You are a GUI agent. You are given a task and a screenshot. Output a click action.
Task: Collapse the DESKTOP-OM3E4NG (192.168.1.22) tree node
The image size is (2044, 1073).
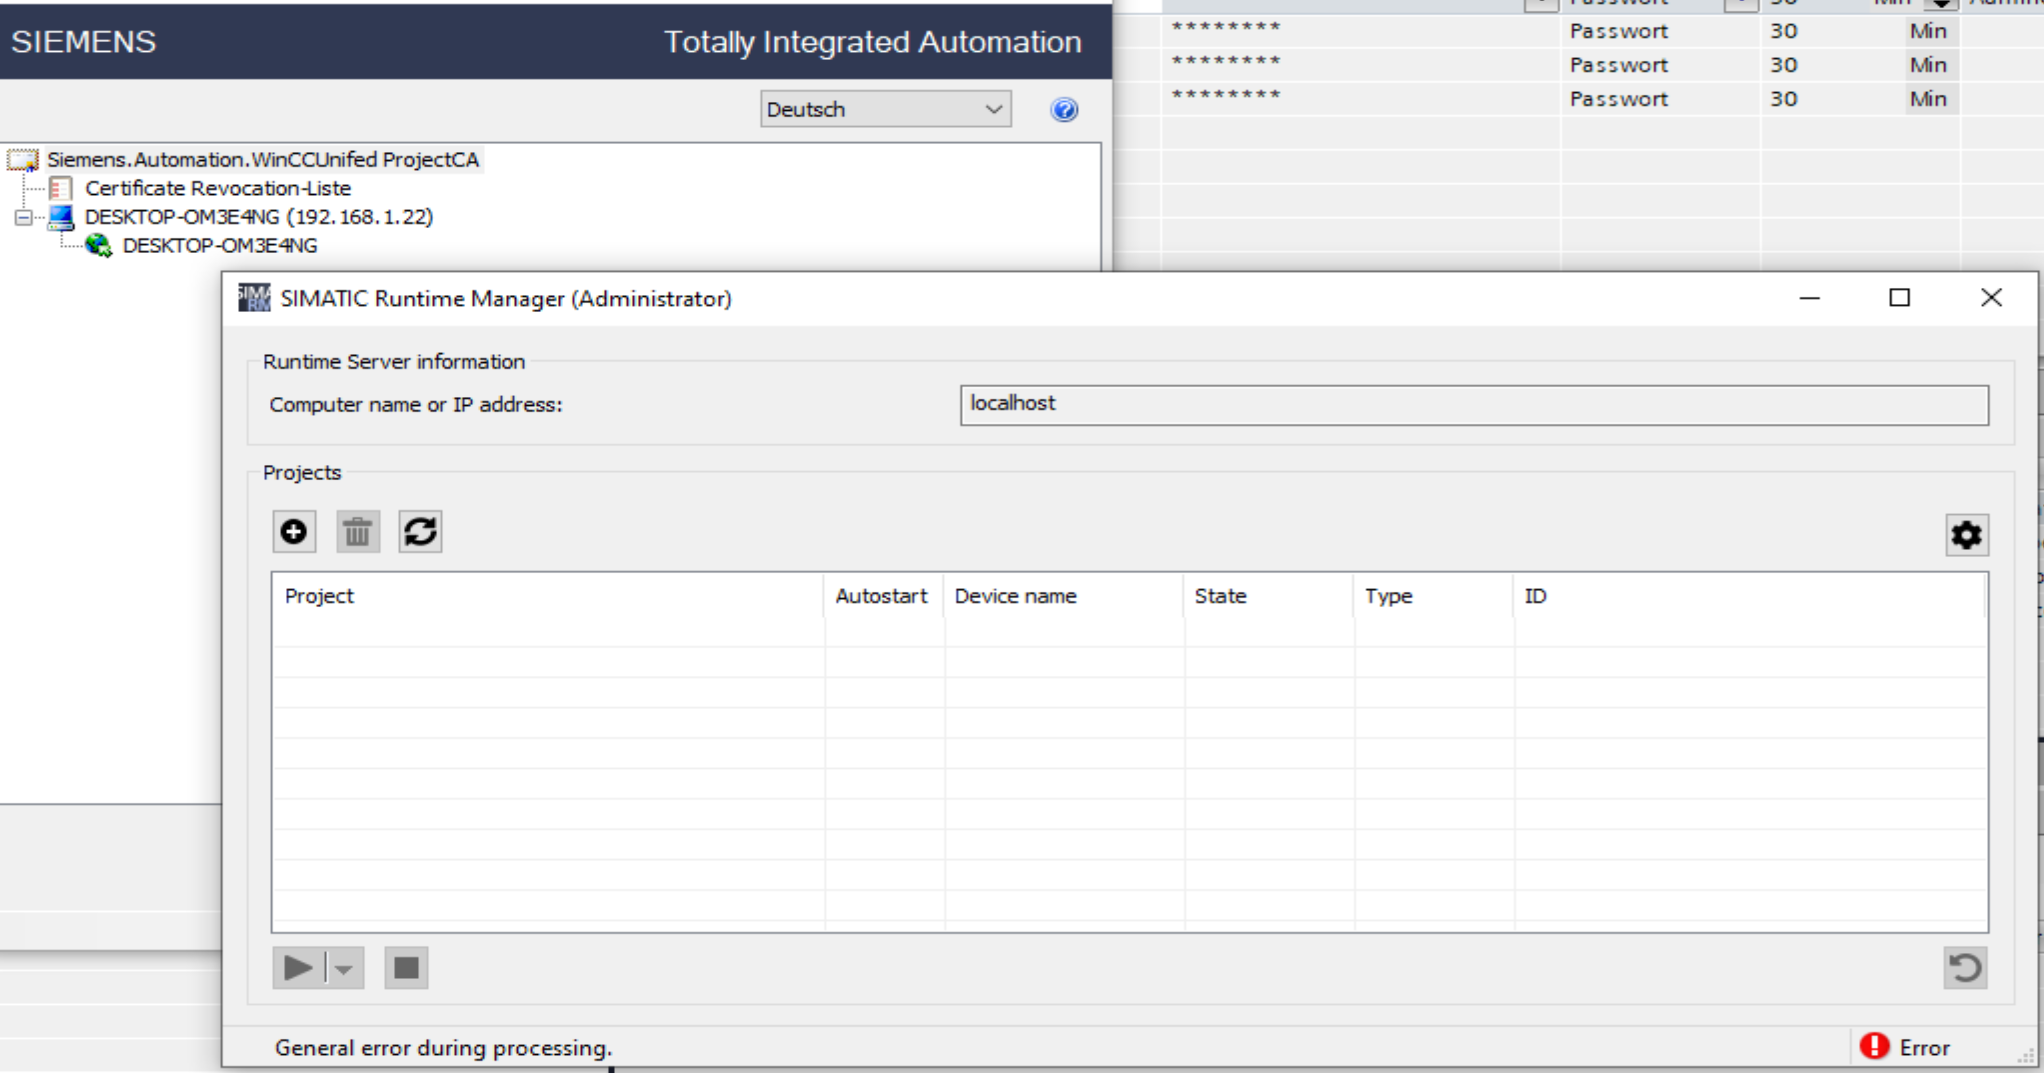[x=23, y=217]
